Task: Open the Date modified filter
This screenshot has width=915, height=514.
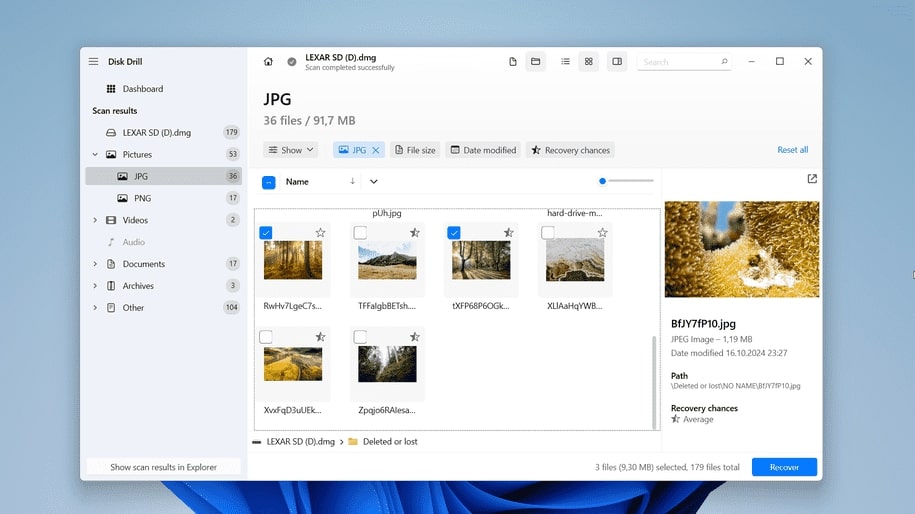Action: (x=483, y=150)
